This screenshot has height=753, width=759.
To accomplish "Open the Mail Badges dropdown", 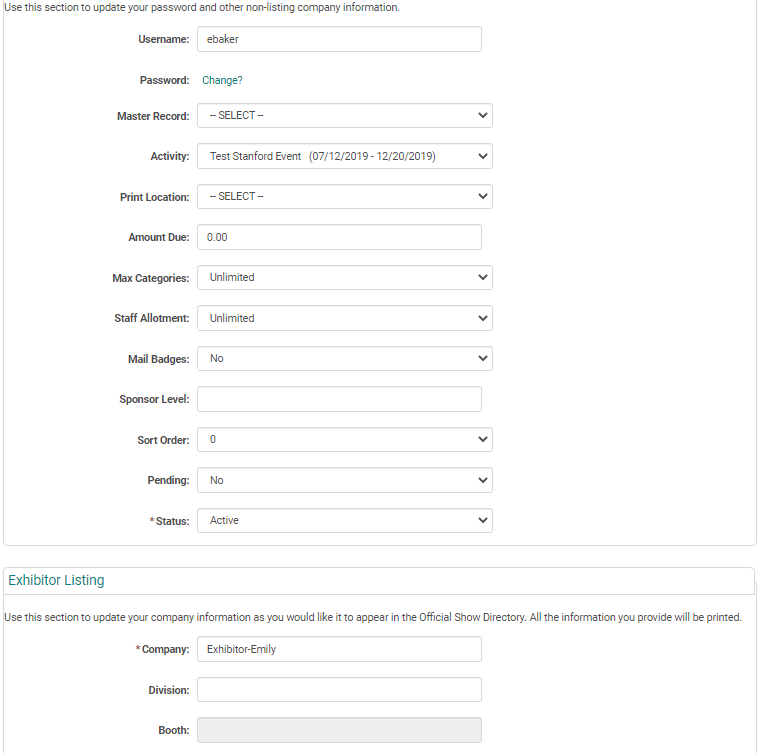I will pyautogui.click(x=344, y=359).
